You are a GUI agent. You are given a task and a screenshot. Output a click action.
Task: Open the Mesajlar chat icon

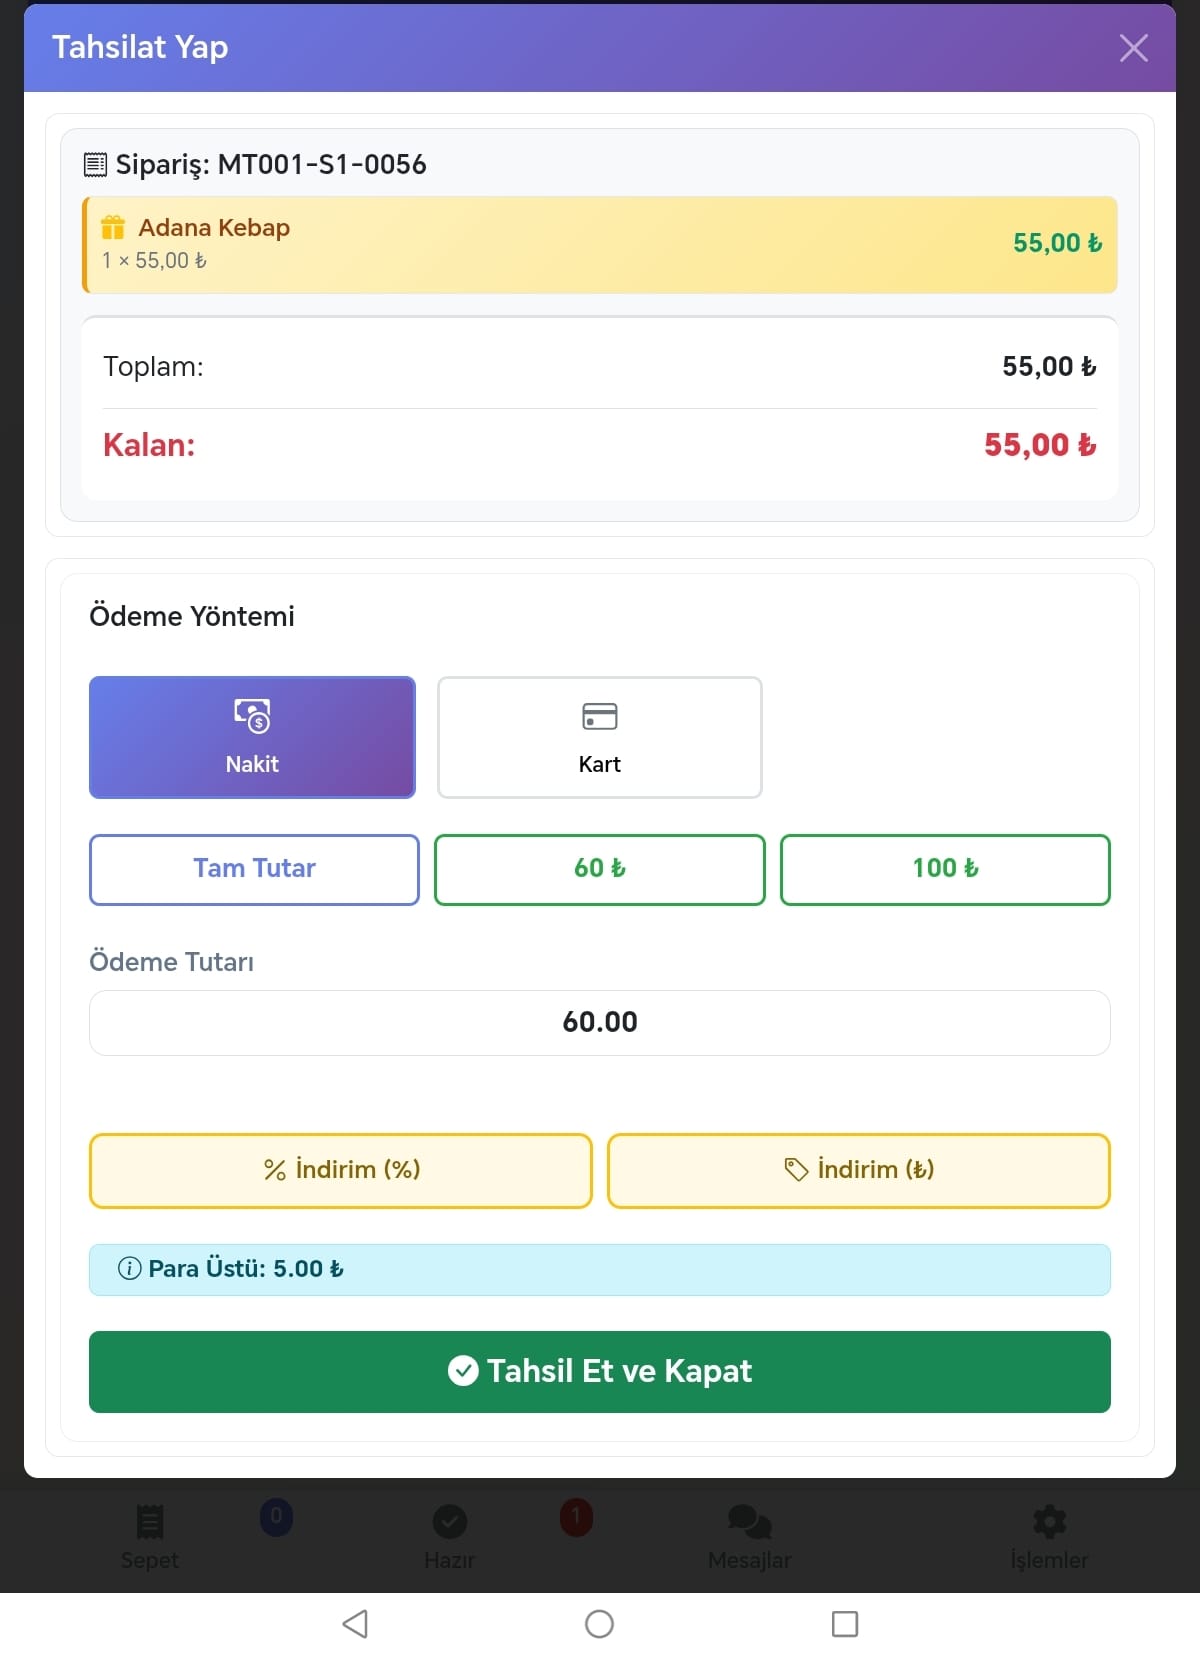tap(749, 1524)
